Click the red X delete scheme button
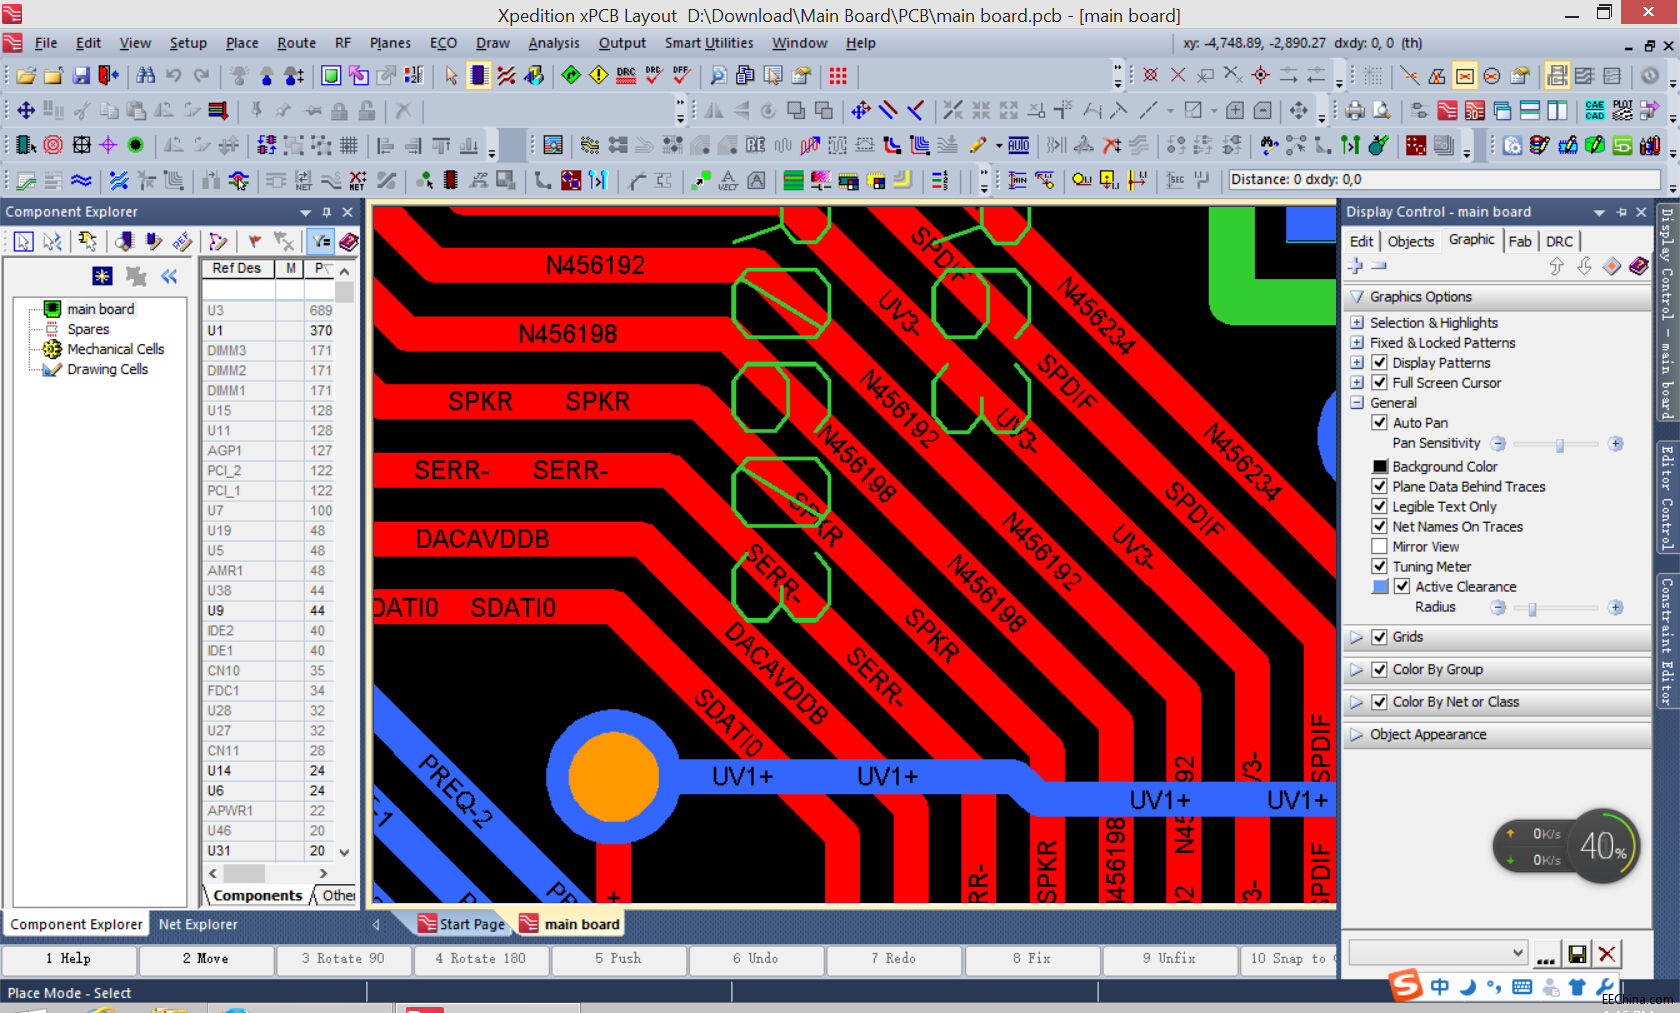1680x1013 pixels. click(1606, 954)
